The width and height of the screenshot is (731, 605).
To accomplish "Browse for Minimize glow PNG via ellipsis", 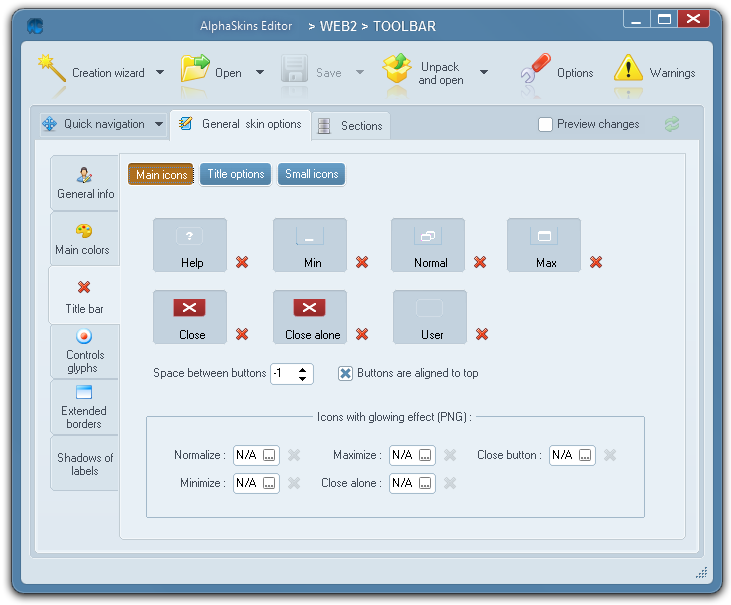I will pyautogui.click(x=269, y=483).
